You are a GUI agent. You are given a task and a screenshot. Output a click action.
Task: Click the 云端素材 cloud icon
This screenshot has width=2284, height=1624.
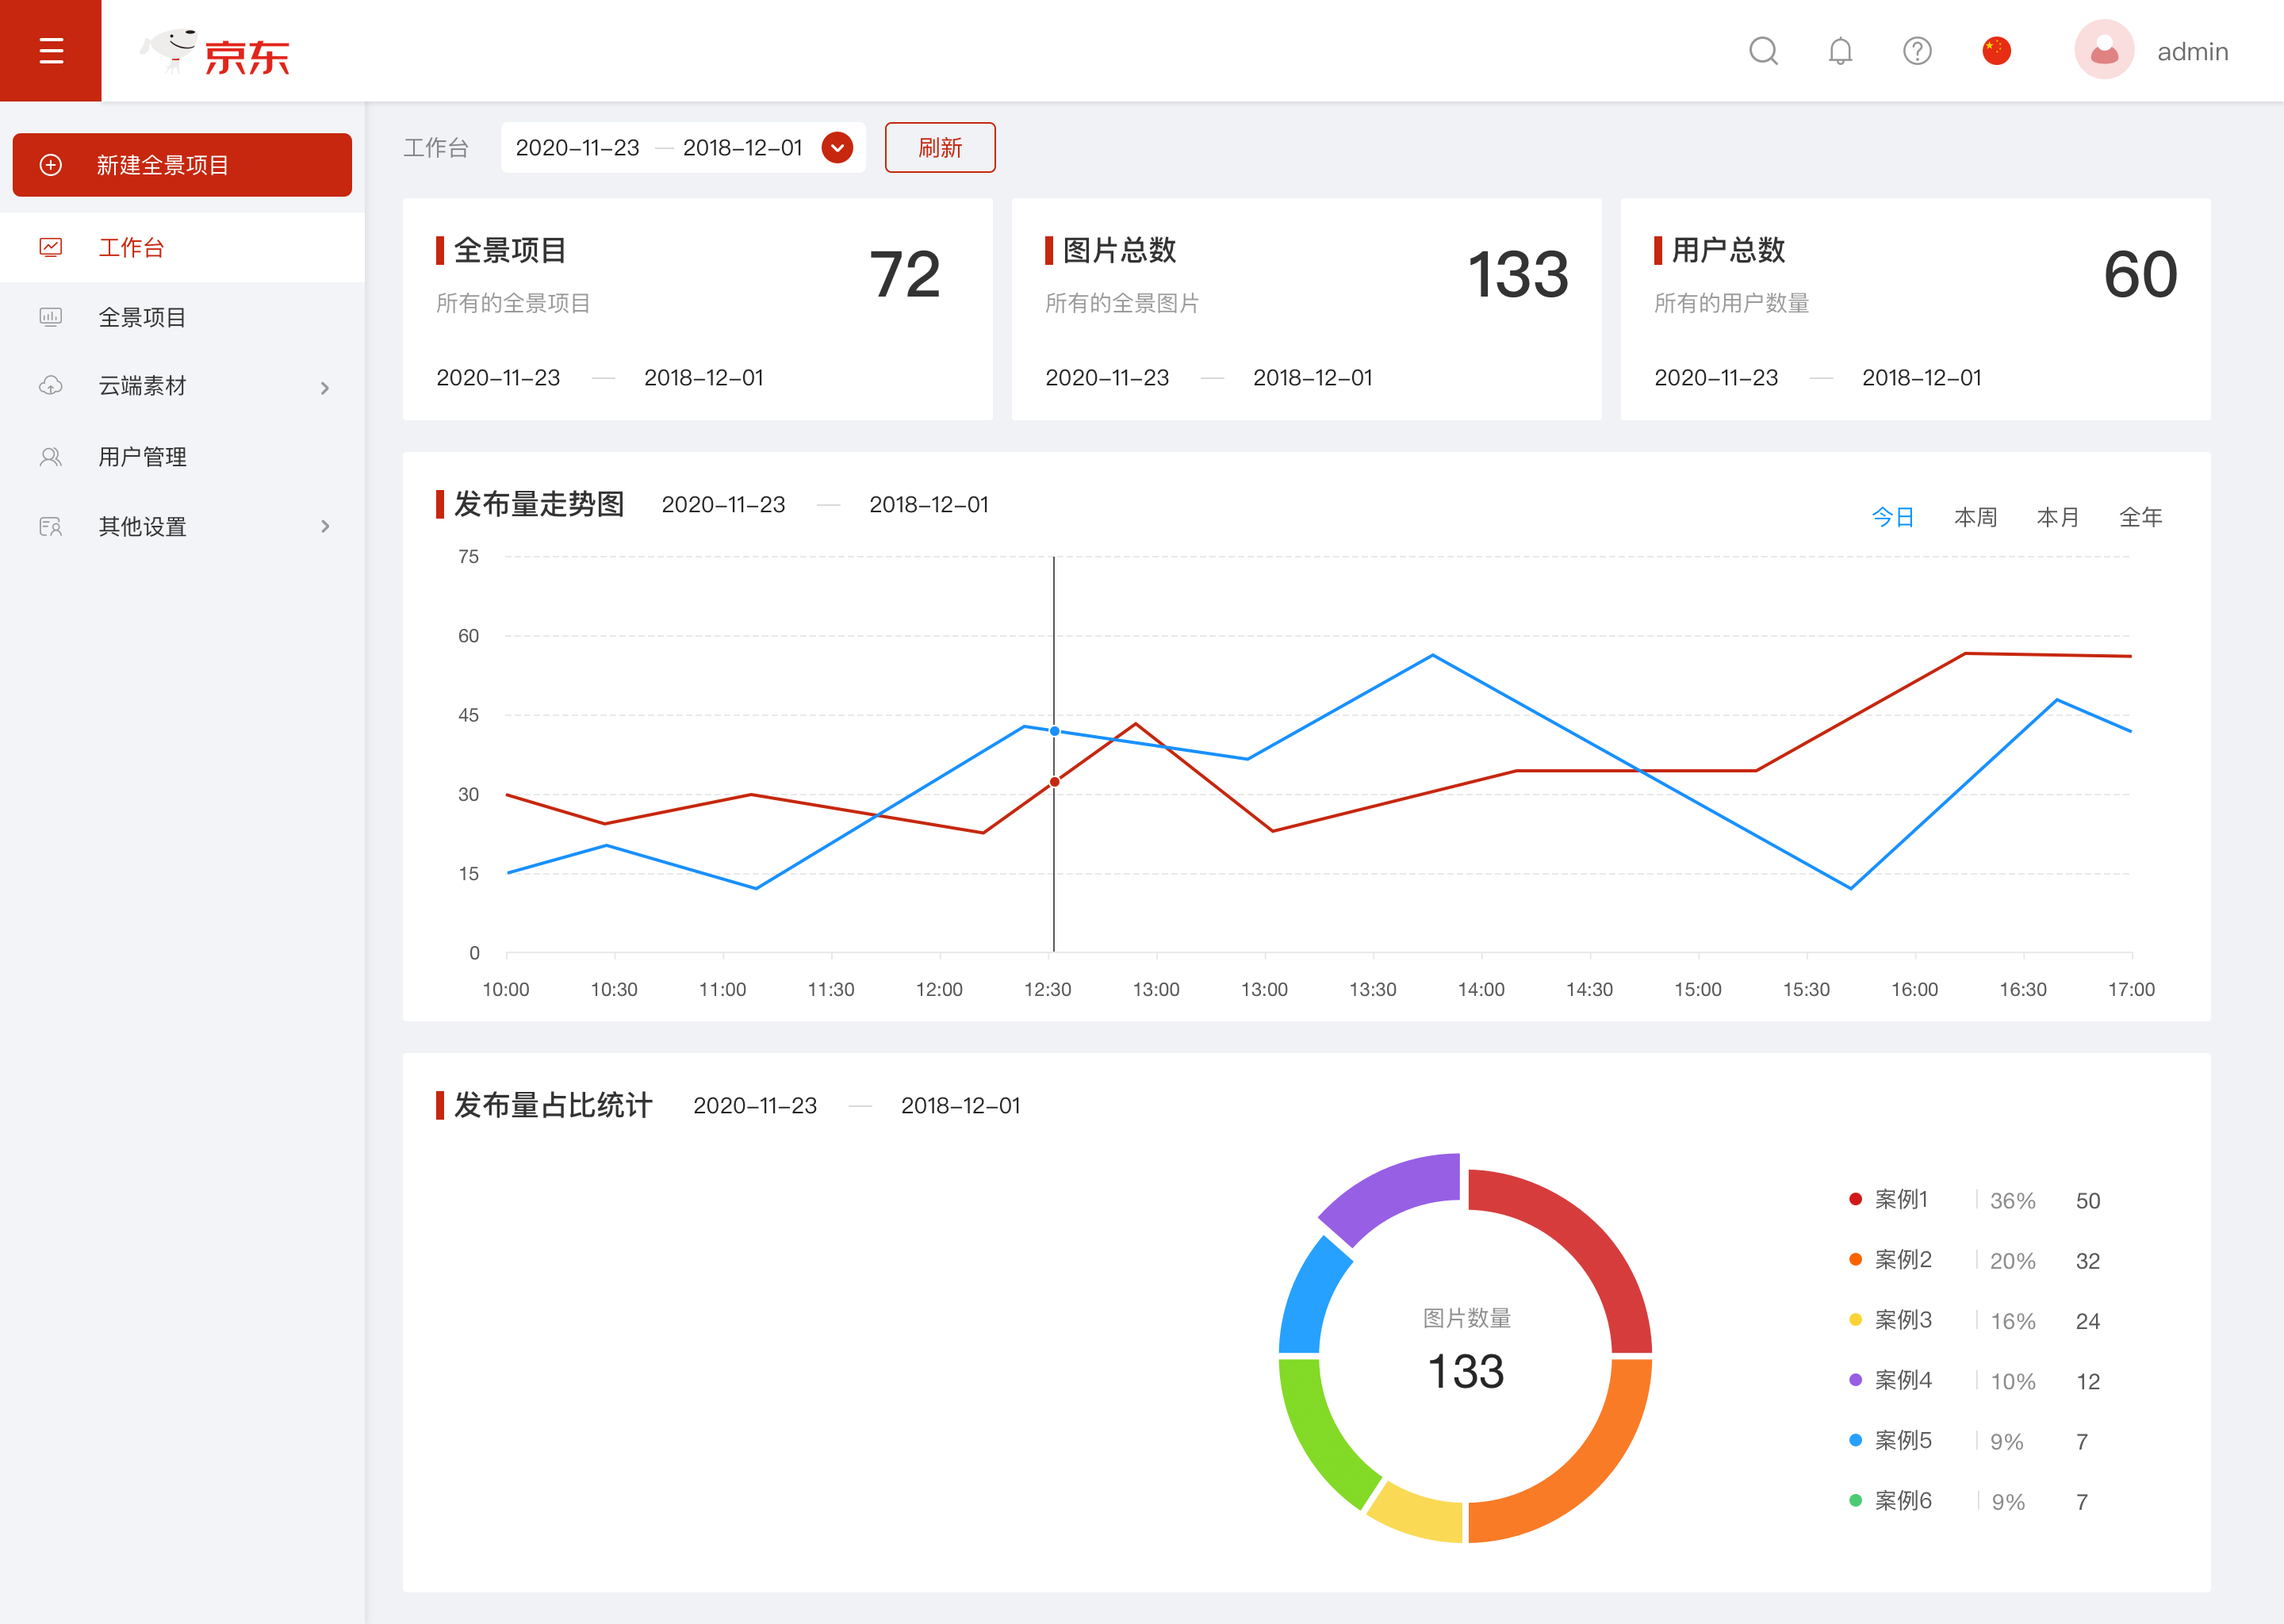[x=50, y=386]
